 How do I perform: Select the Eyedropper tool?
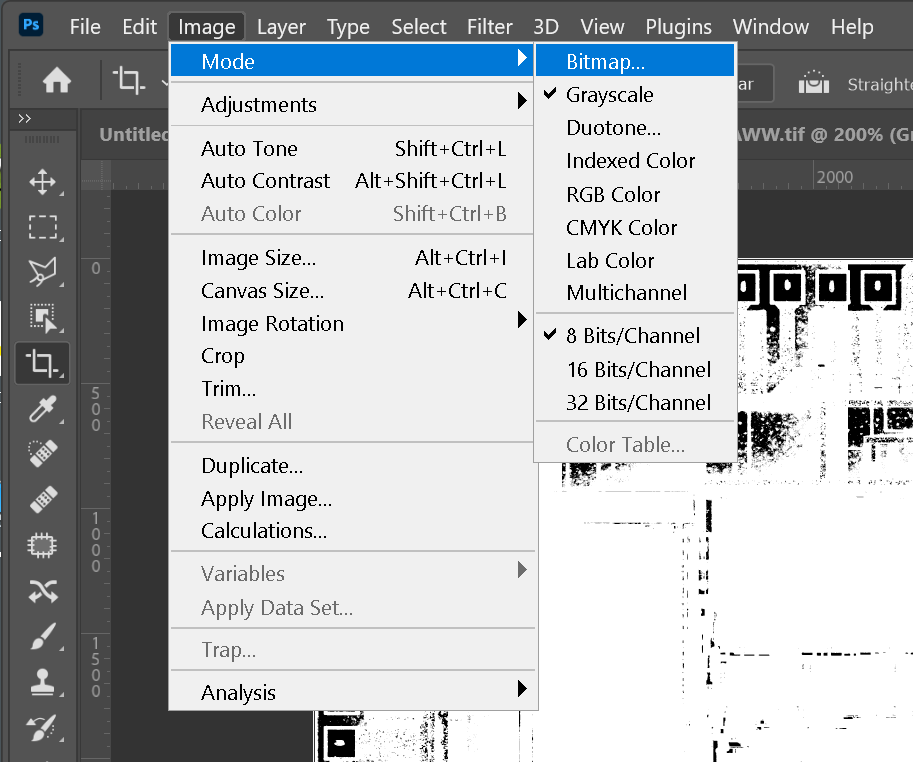click(x=43, y=409)
